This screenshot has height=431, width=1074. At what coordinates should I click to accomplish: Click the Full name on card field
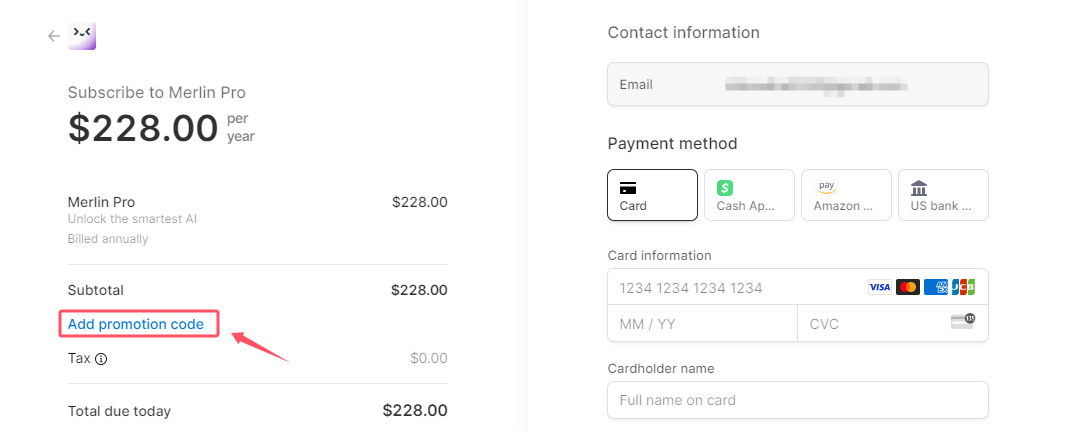pyautogui.click(x=798, y=400)
